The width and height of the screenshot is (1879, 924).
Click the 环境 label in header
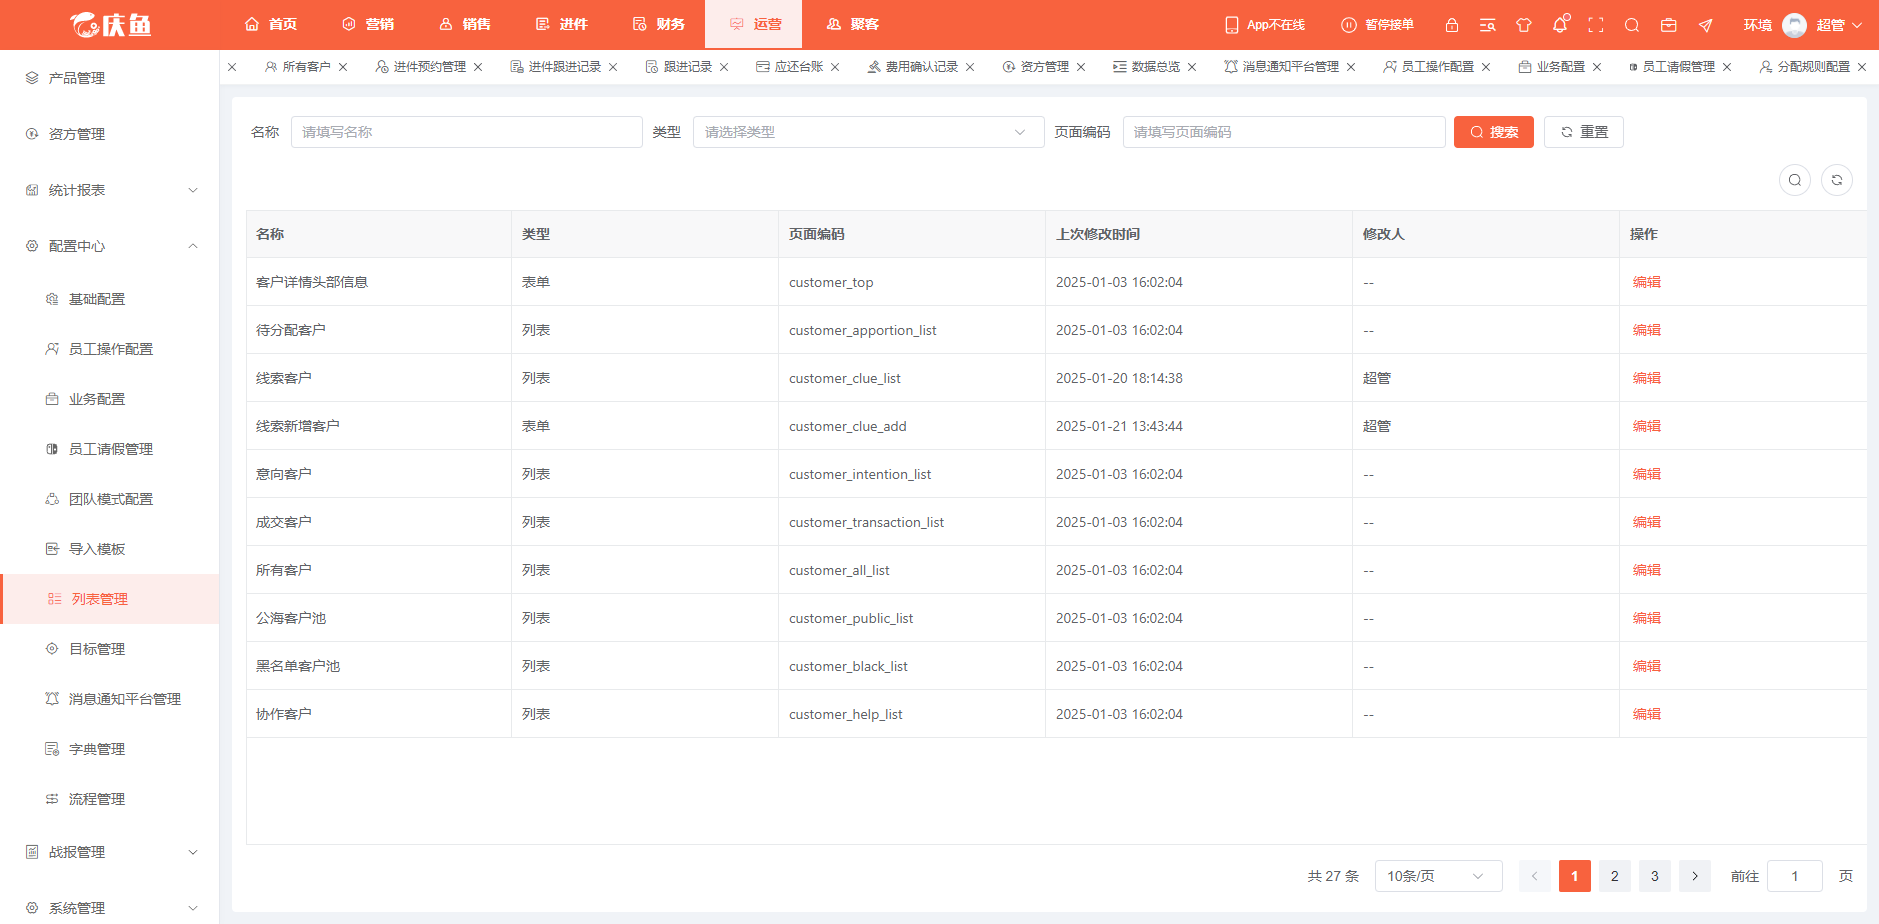[x=1757, y=25]
